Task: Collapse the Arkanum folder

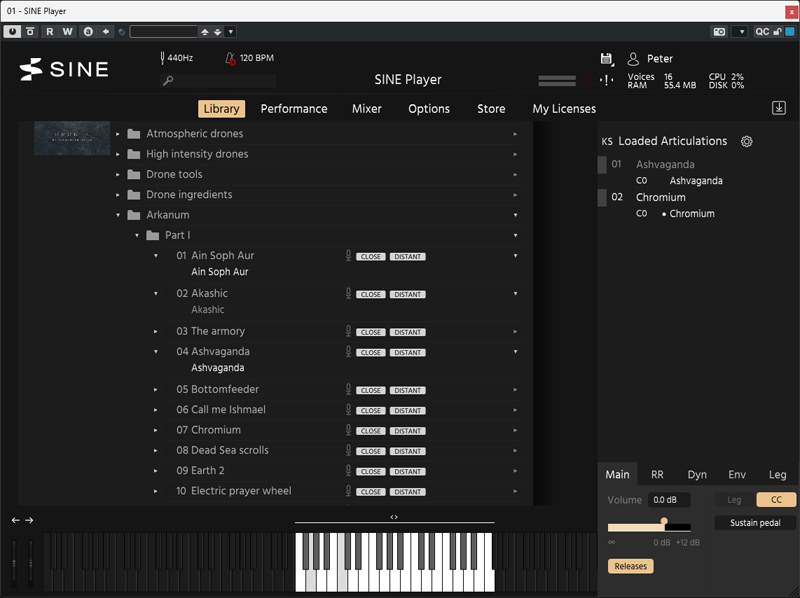Action: coord(119,215)
